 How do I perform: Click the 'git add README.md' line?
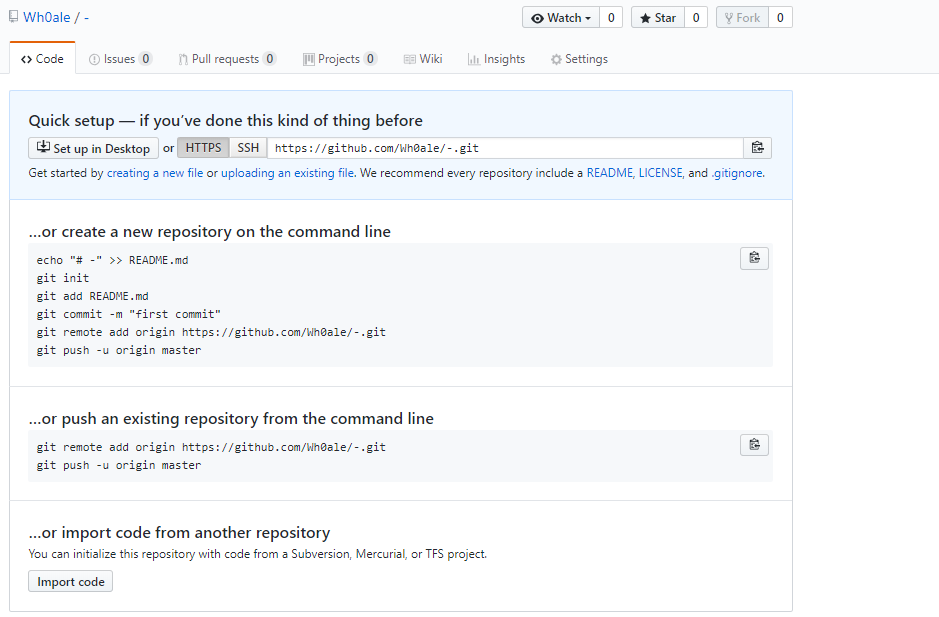92,296
